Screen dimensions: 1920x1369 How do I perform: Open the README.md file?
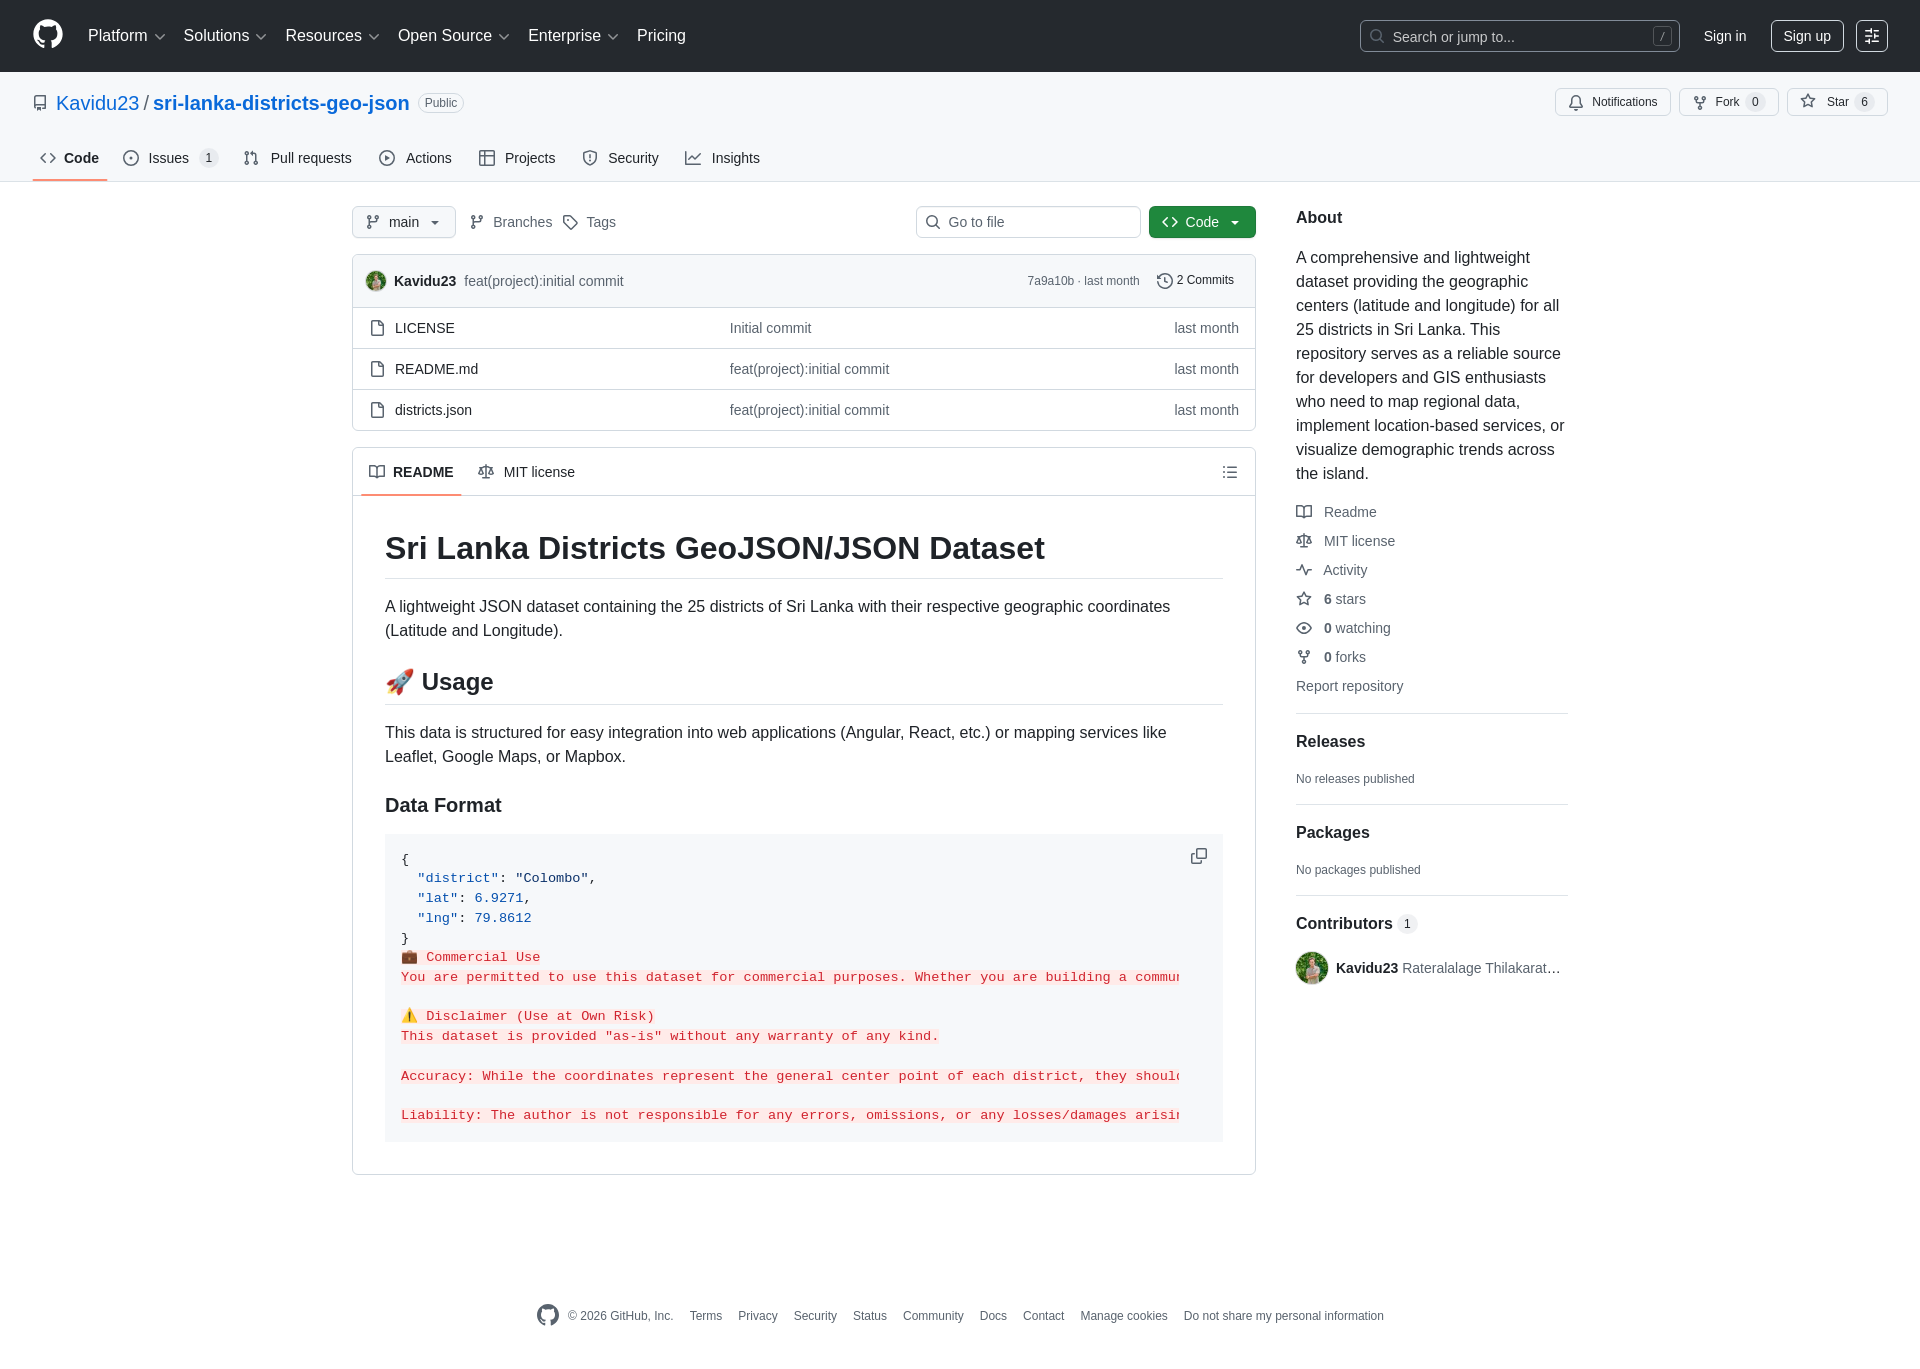coord(436,369)
